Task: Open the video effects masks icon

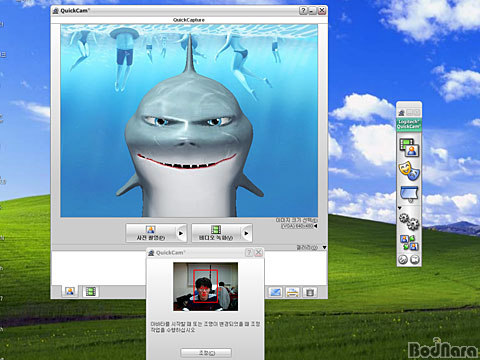Action: (x=409, y=171)
